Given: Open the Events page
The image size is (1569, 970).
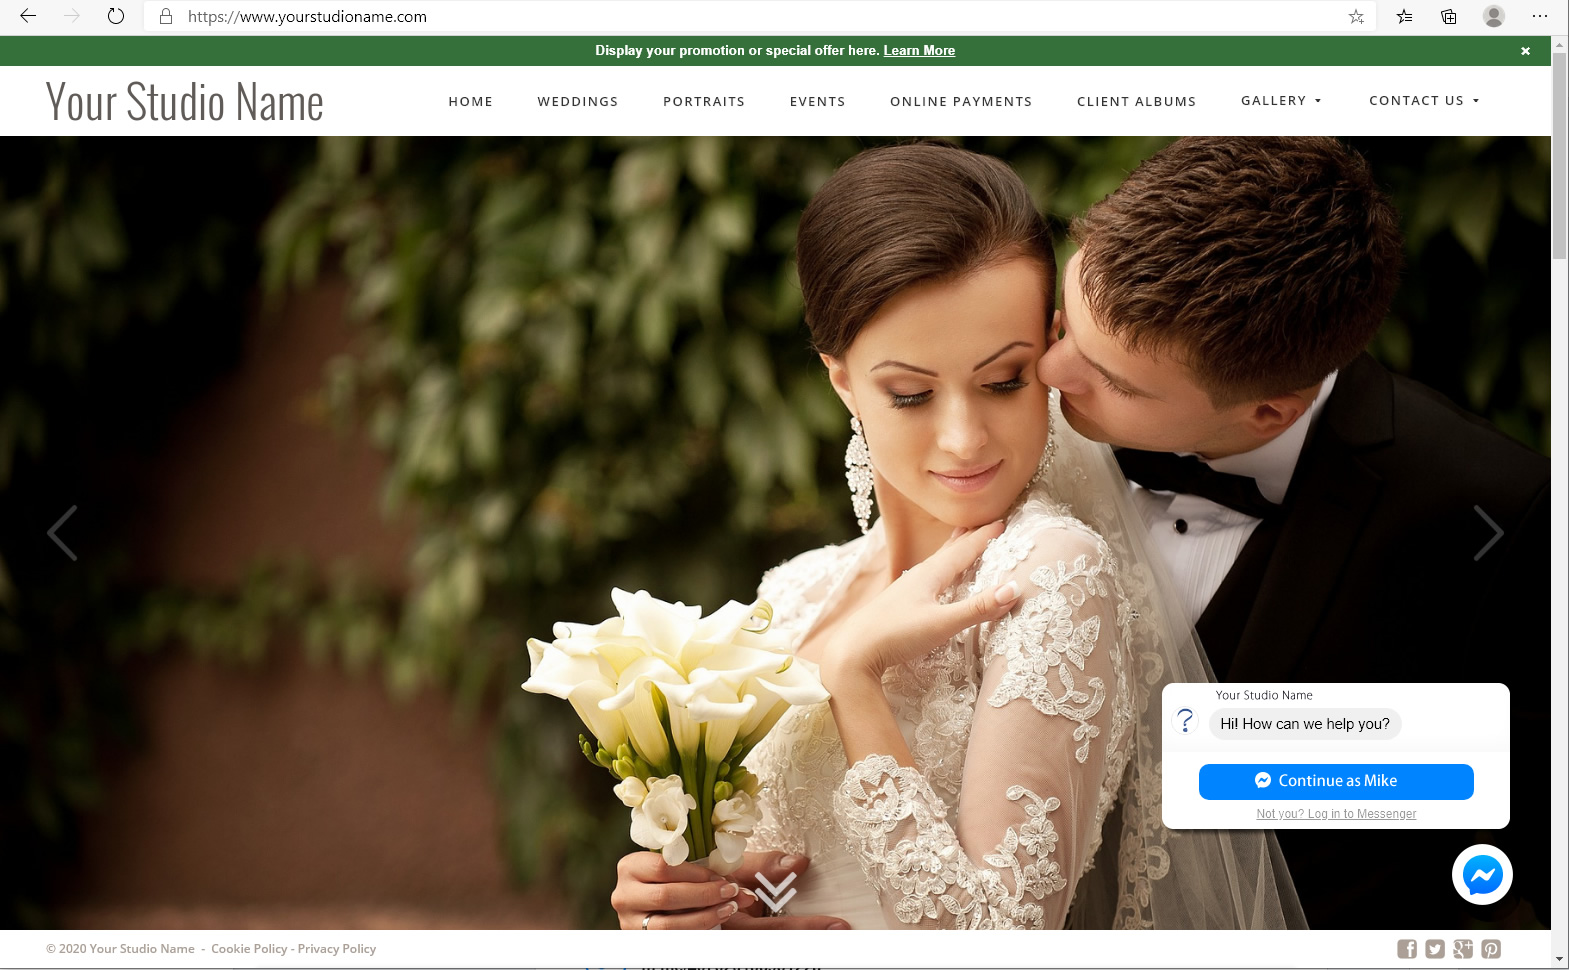Looking at the screenshot, I should [x=818, y=102].
